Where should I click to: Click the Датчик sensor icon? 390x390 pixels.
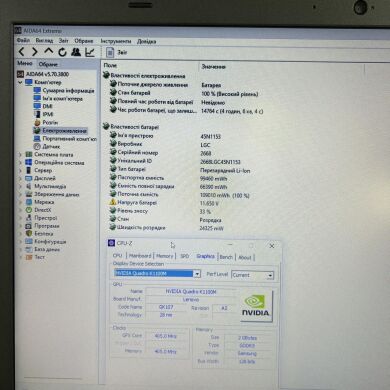click(x=37, y=146)
